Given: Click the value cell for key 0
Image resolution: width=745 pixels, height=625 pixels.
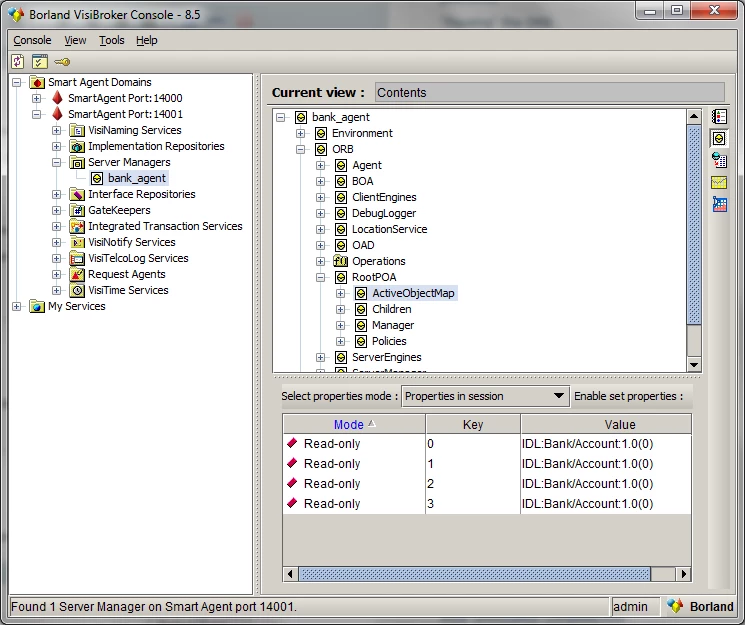Looking at the screenshot, I should click(606, 443).
